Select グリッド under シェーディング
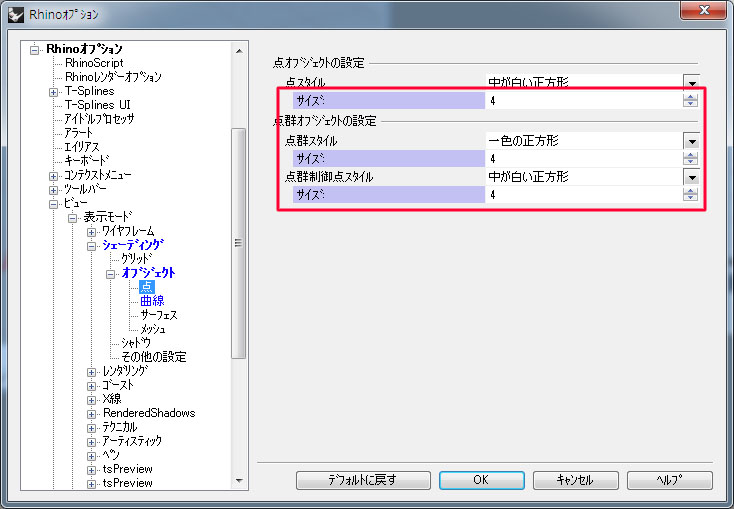Viewport: 734px width, 509px height. [x=137, y=258]
